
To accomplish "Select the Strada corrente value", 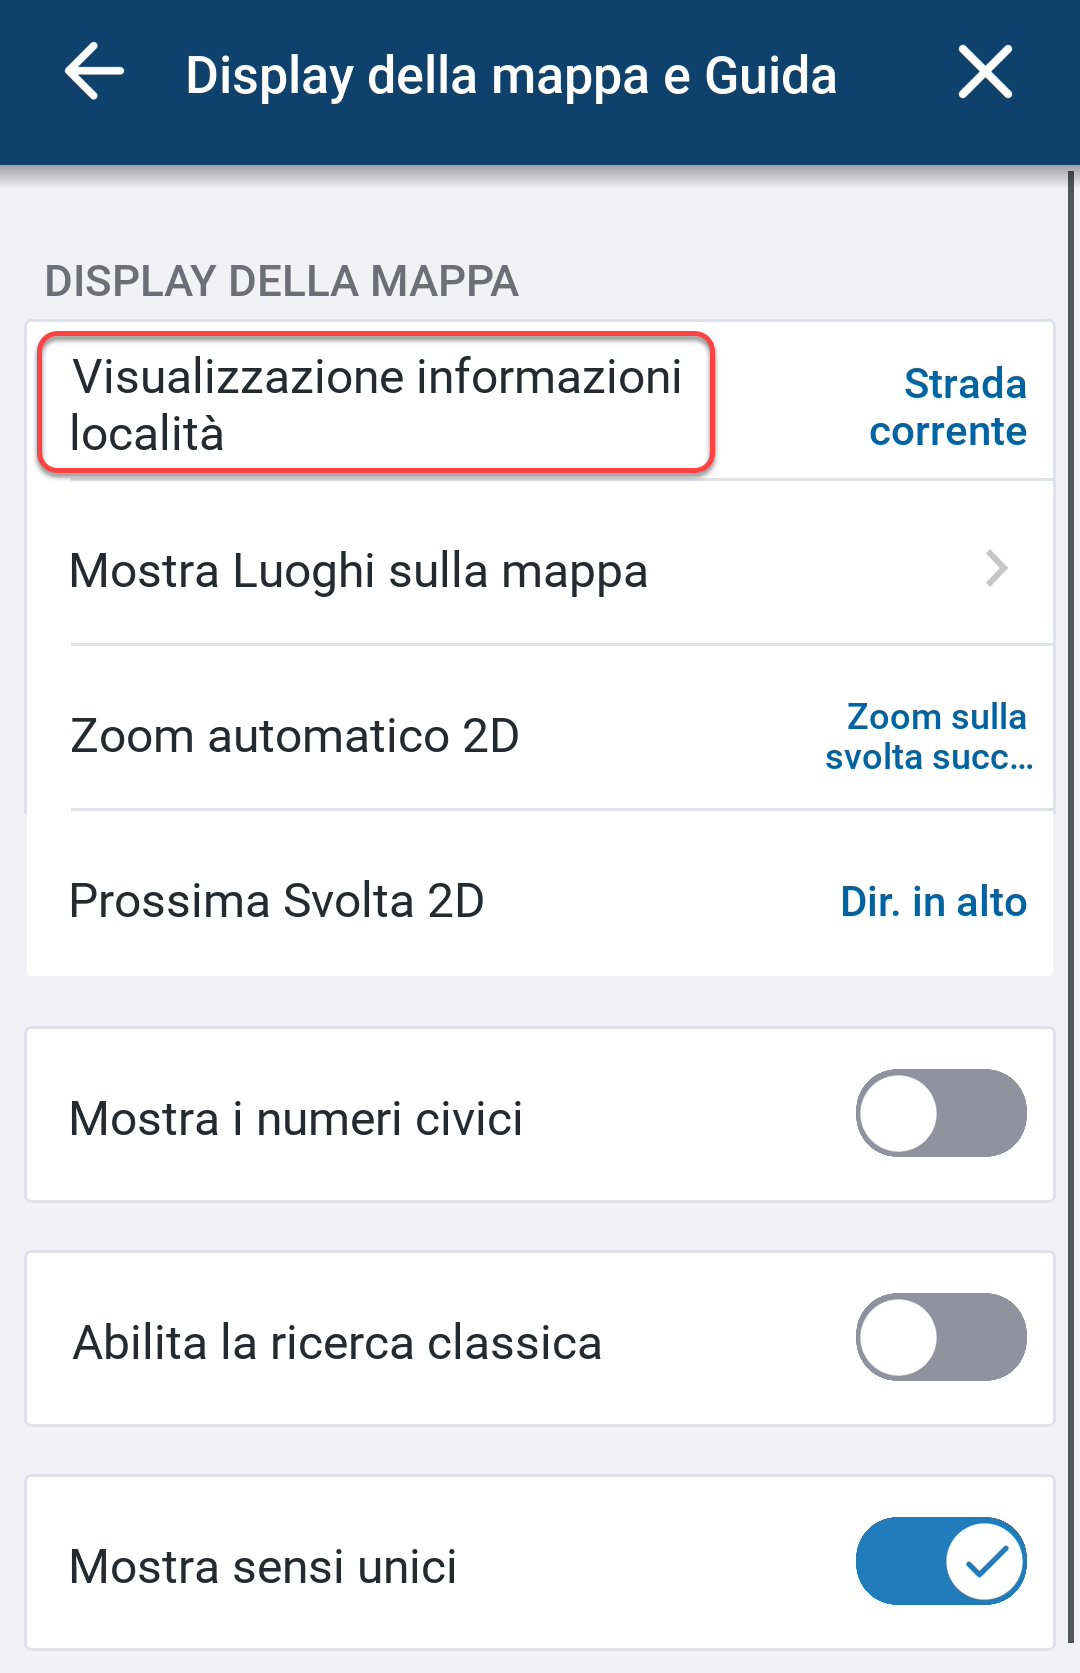I will coord(949,405).
